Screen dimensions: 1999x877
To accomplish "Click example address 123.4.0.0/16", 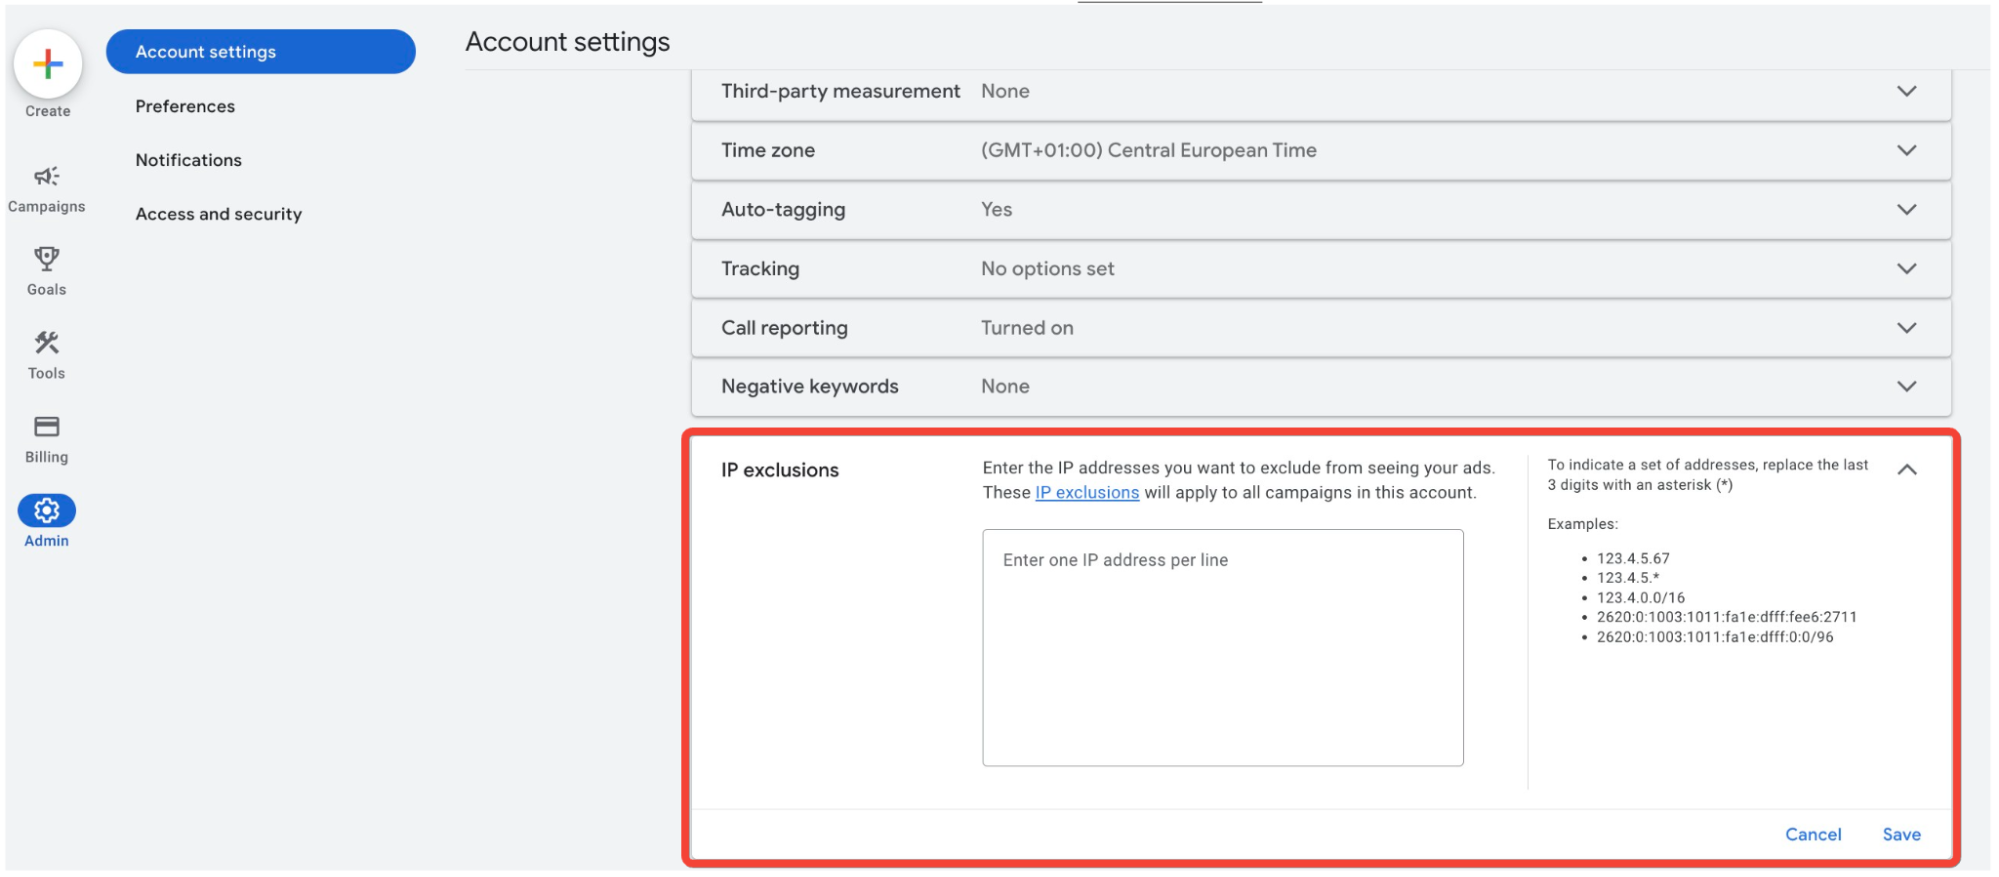I will click(1641, 597).
